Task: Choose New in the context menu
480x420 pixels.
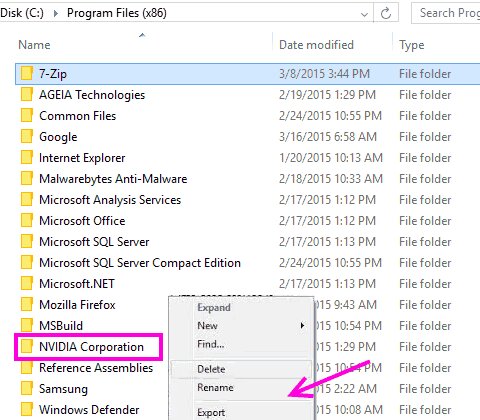Action: click(207, 325)
